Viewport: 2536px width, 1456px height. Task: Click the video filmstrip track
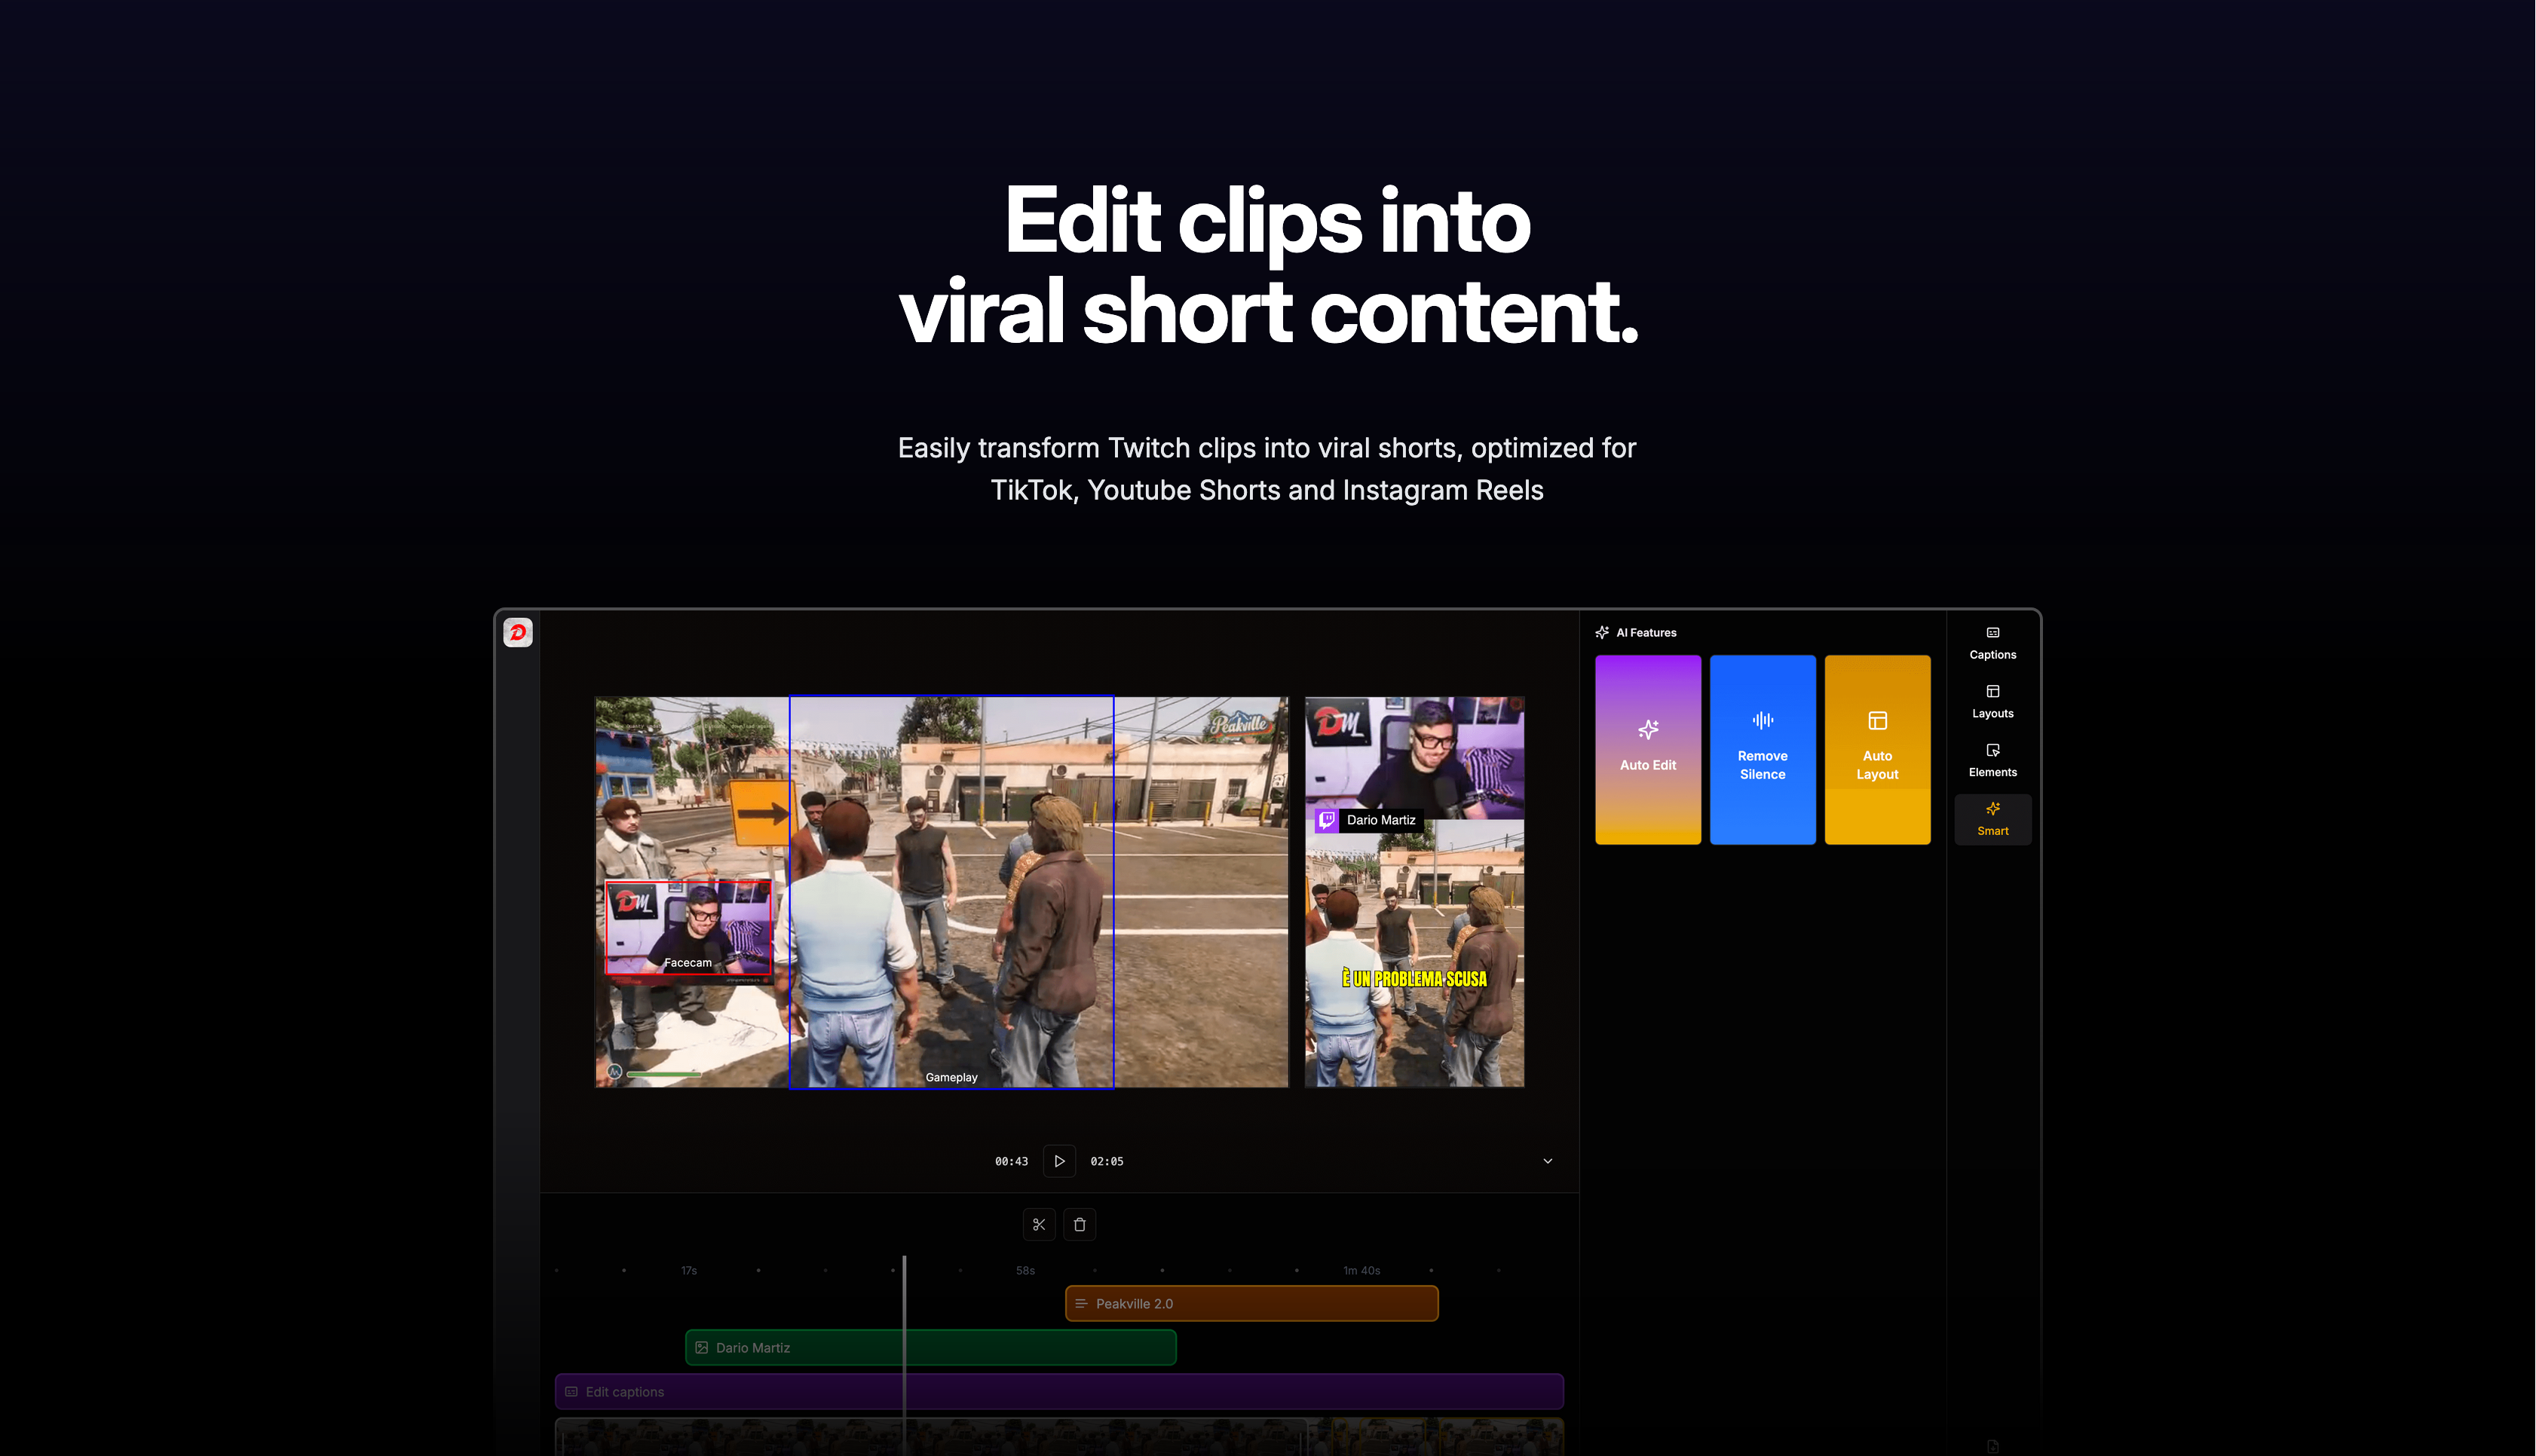click(x=1059, y=1437)
